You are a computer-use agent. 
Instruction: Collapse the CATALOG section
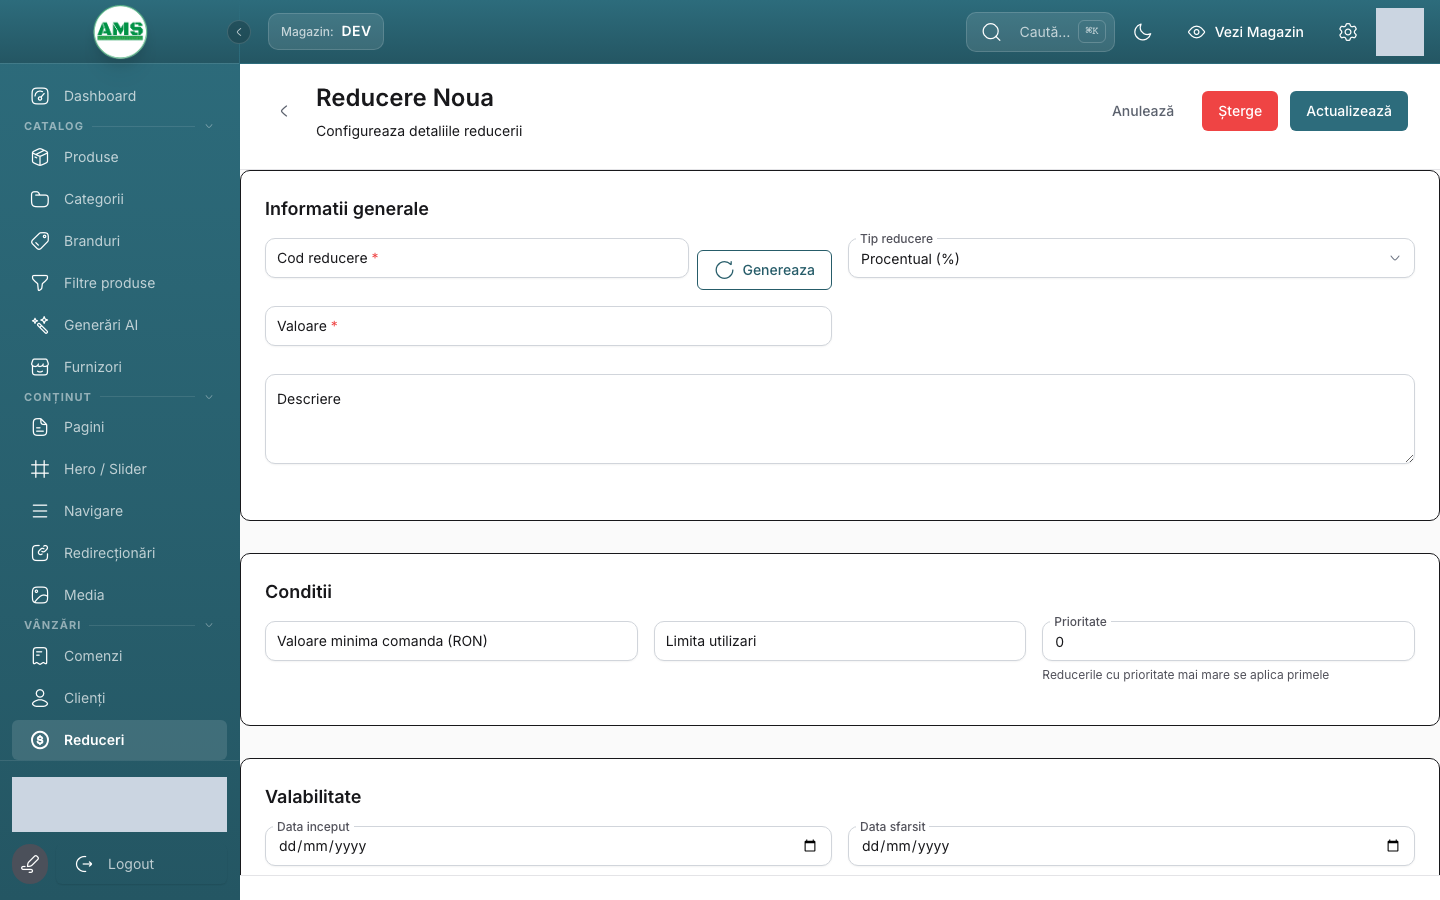[x=209, y=126]
